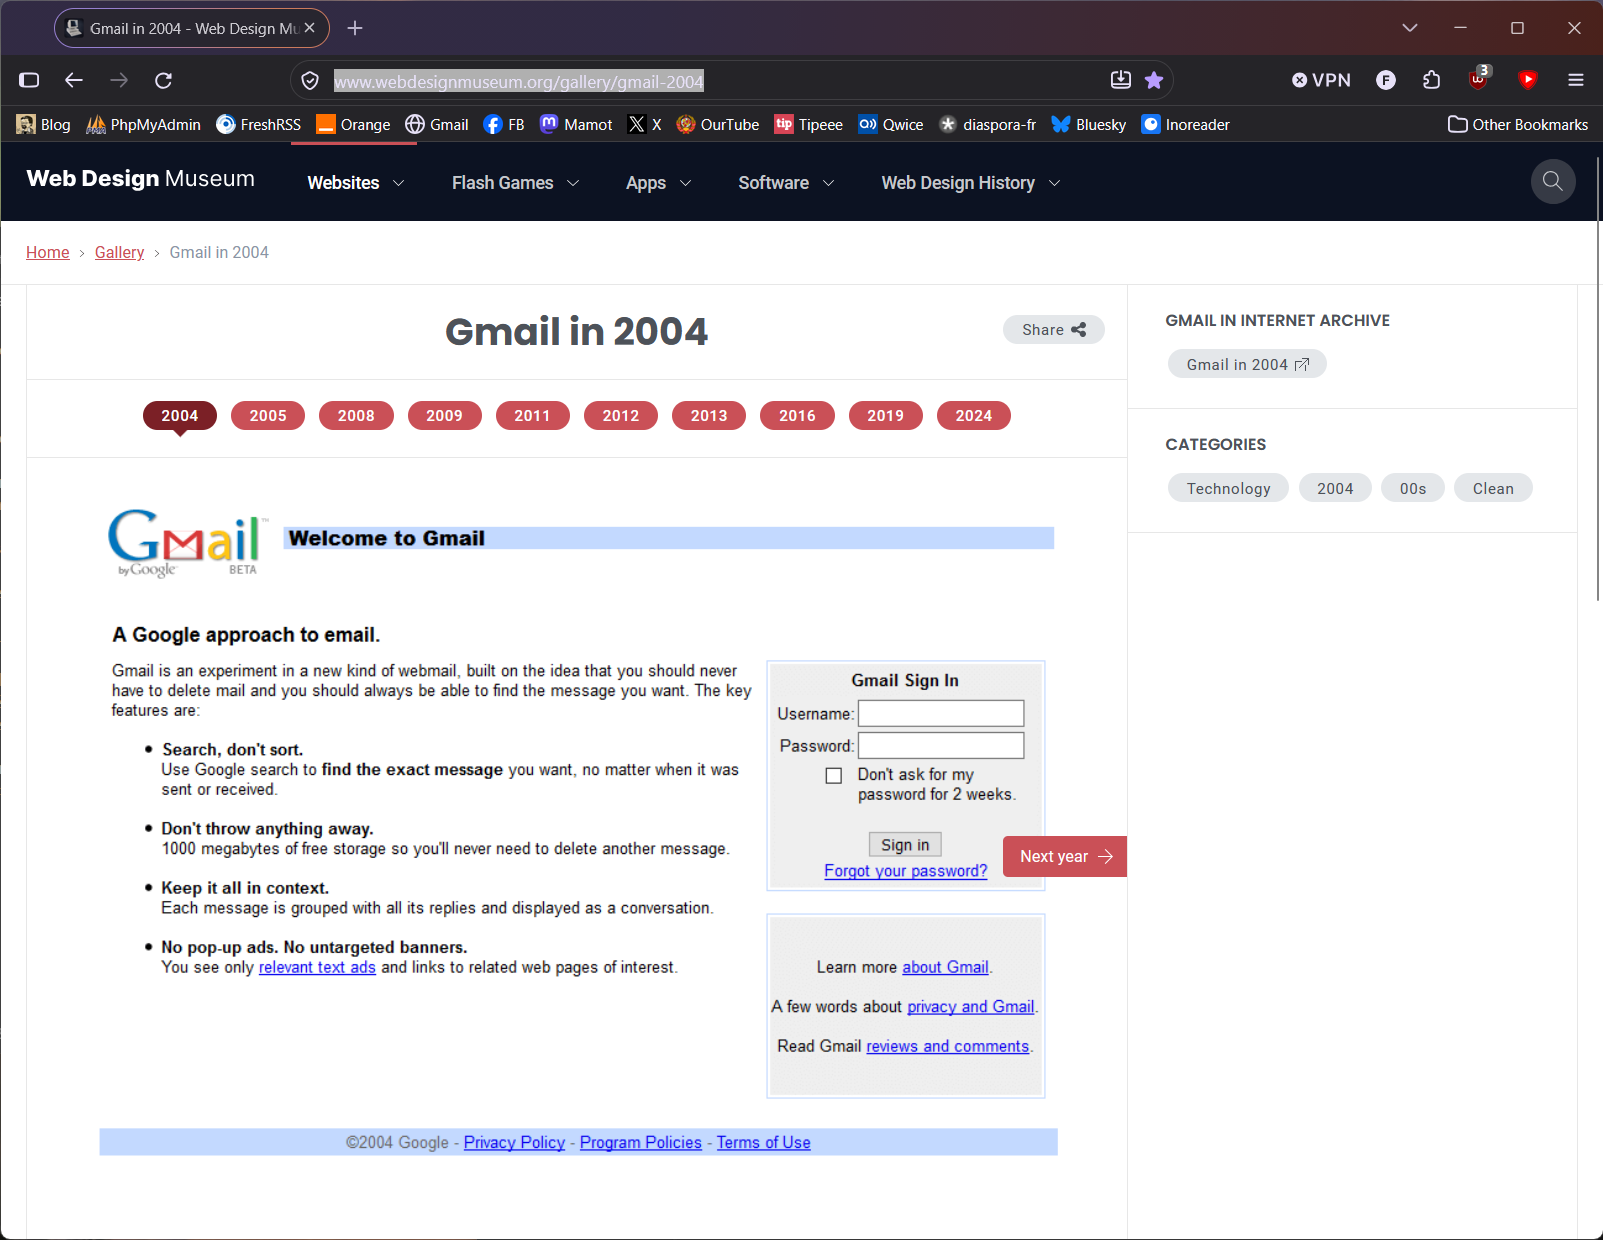Open the Orange bookmark
The height and width of the screenshot is (1240, 1603).
point(353,125)
